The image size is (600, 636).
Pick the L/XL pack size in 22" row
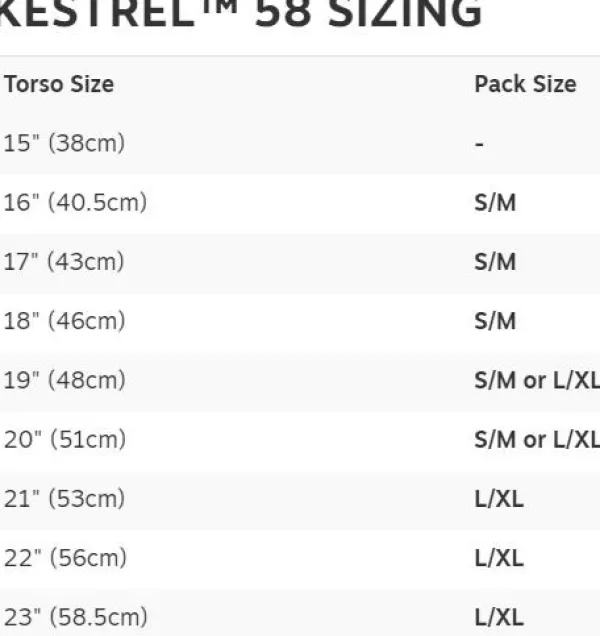click(499, 558)
